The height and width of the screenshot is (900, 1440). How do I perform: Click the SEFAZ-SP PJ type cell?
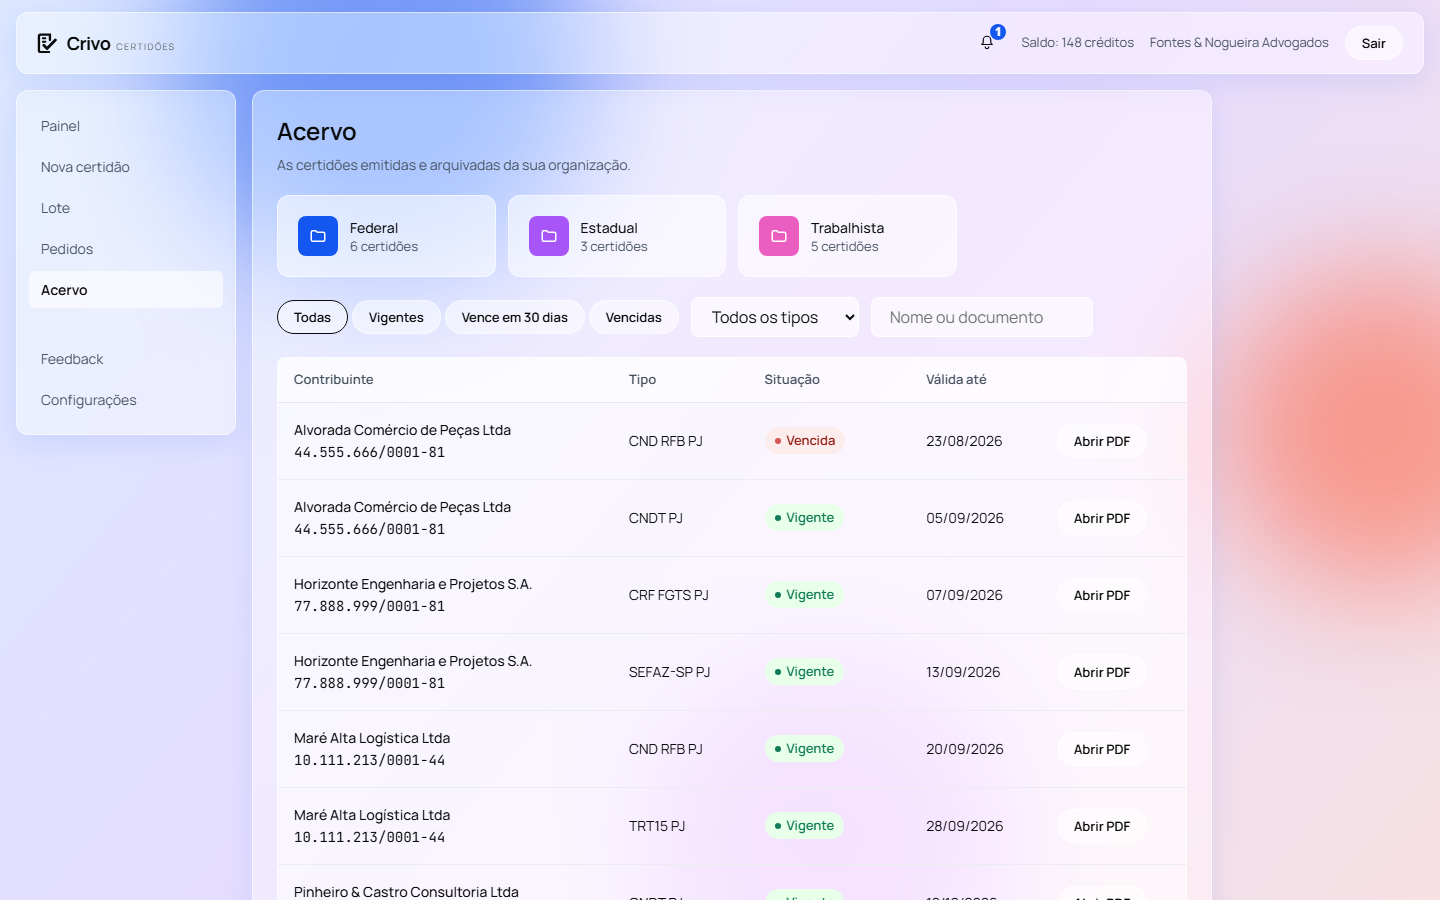pos(669,672)
